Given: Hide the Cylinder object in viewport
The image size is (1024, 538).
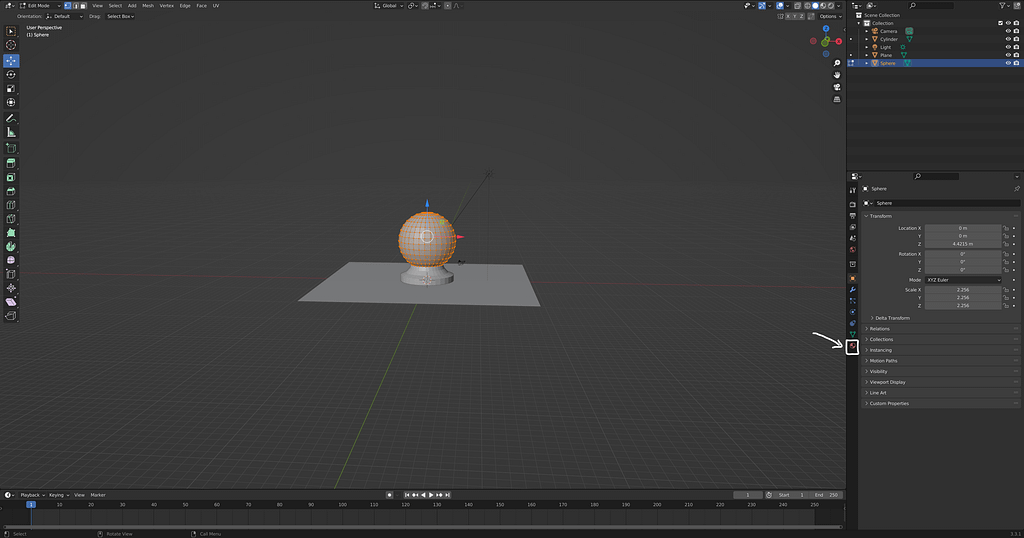Looking at the screenshot, I should [1008, 39].
